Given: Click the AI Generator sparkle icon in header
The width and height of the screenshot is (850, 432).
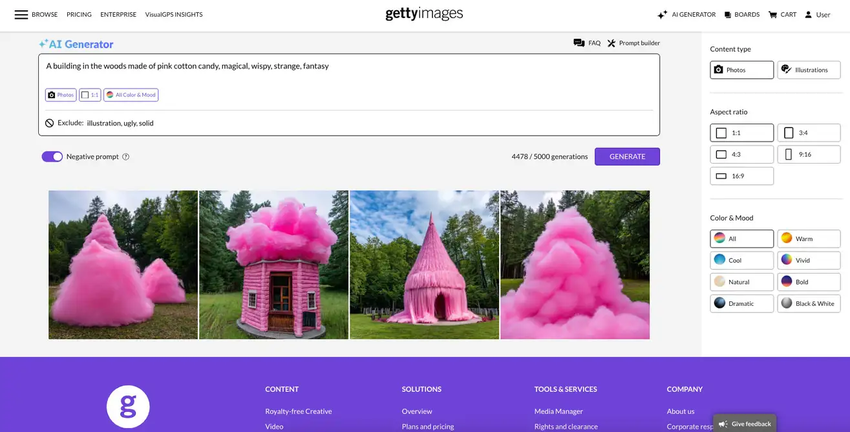Looking at the screenshot, I should [662, 15].
